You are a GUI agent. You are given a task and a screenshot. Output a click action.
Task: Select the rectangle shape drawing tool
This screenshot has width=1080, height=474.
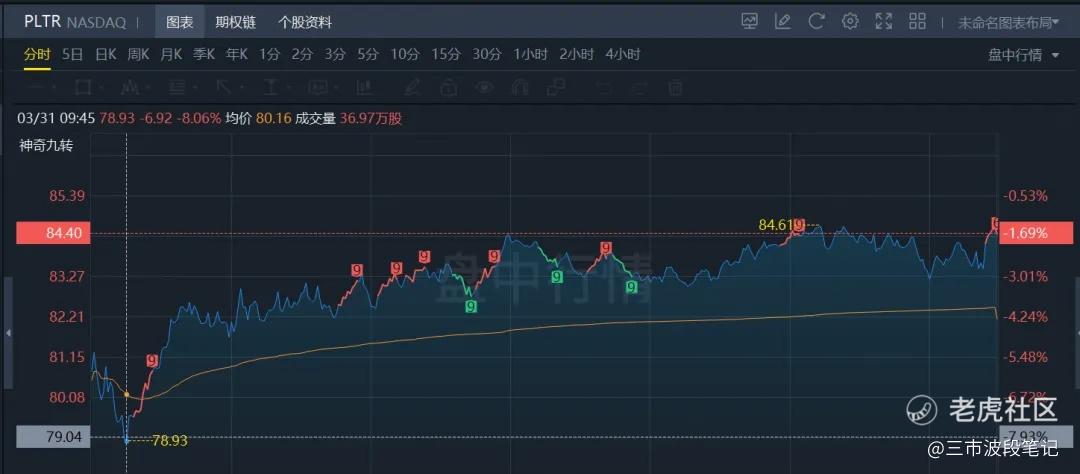tap(83, 87)
